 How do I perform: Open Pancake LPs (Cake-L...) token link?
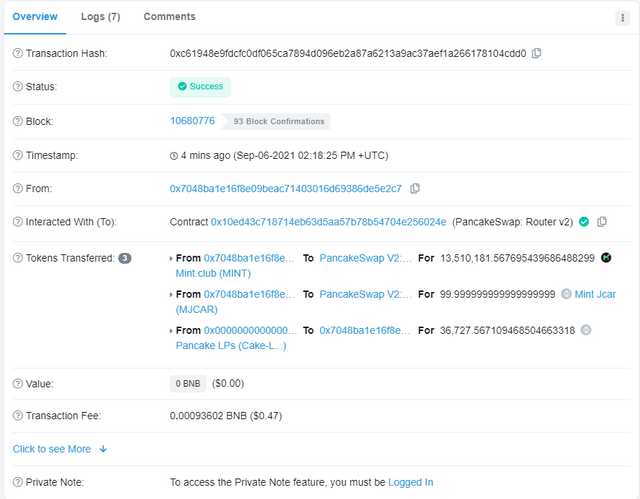(x=231, y=346)
